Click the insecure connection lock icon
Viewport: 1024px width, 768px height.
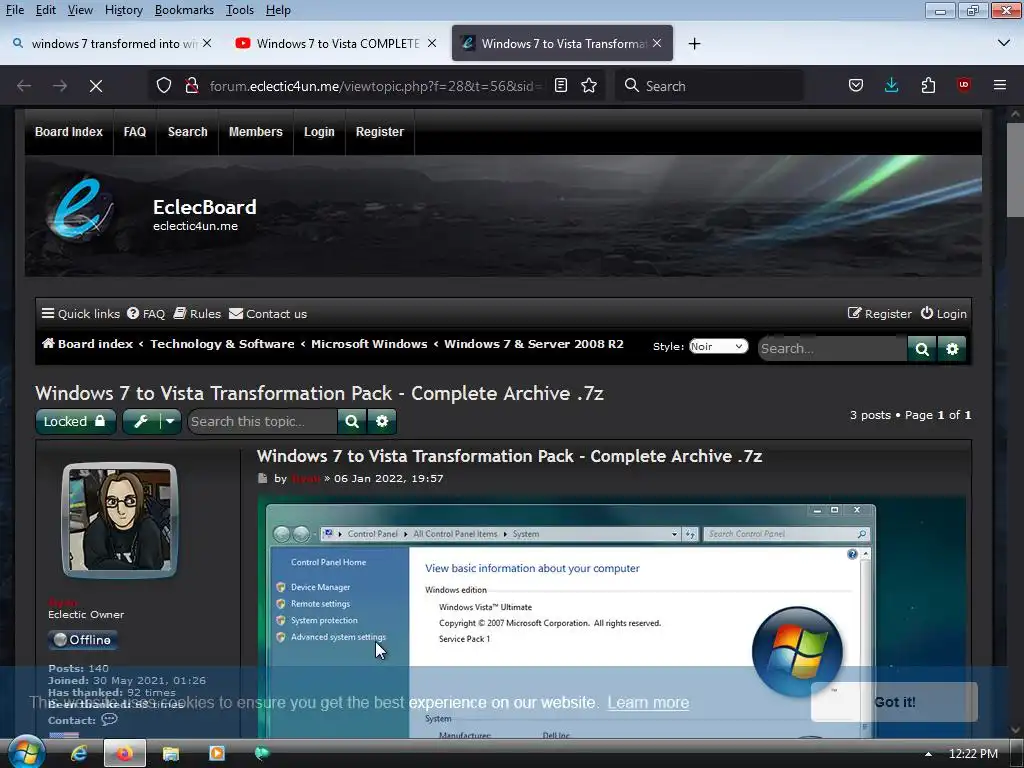tap(191, 86)
